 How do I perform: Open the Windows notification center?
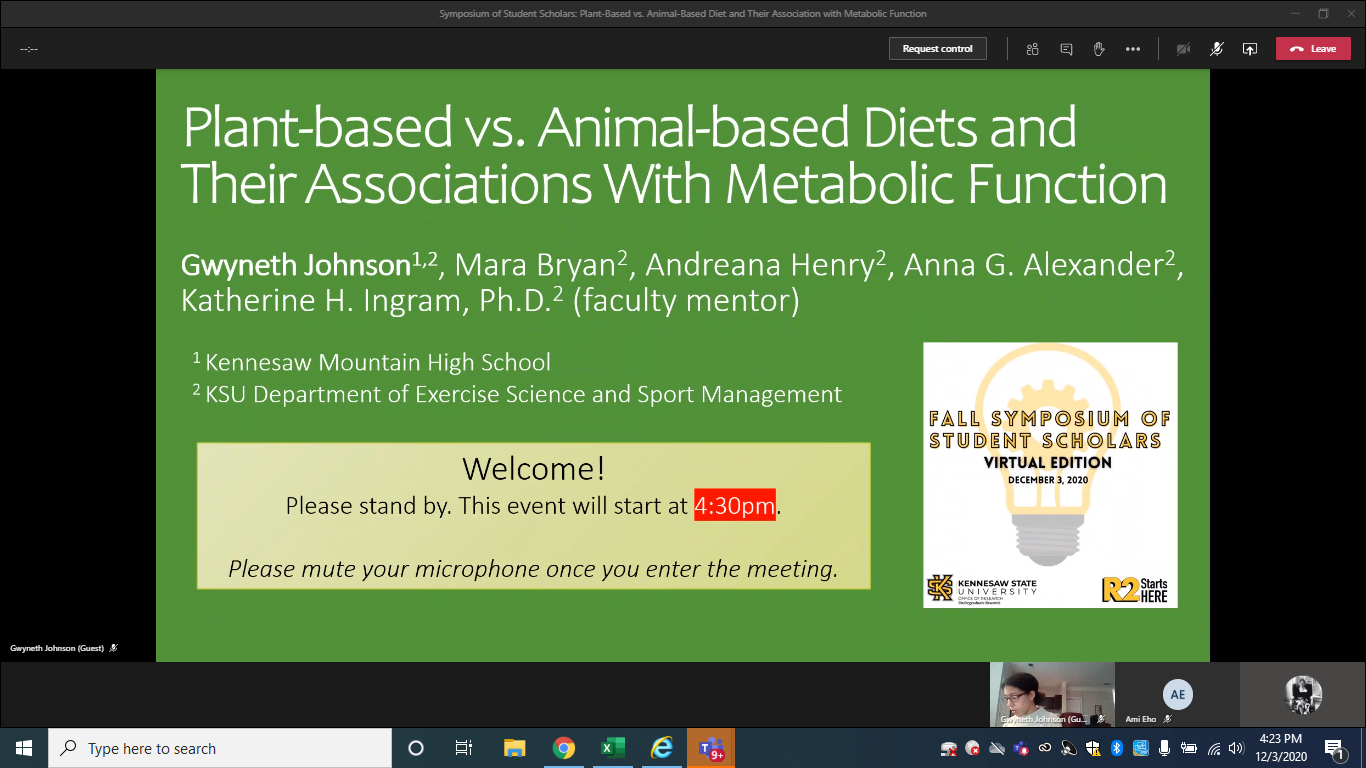coord(1334,748)
